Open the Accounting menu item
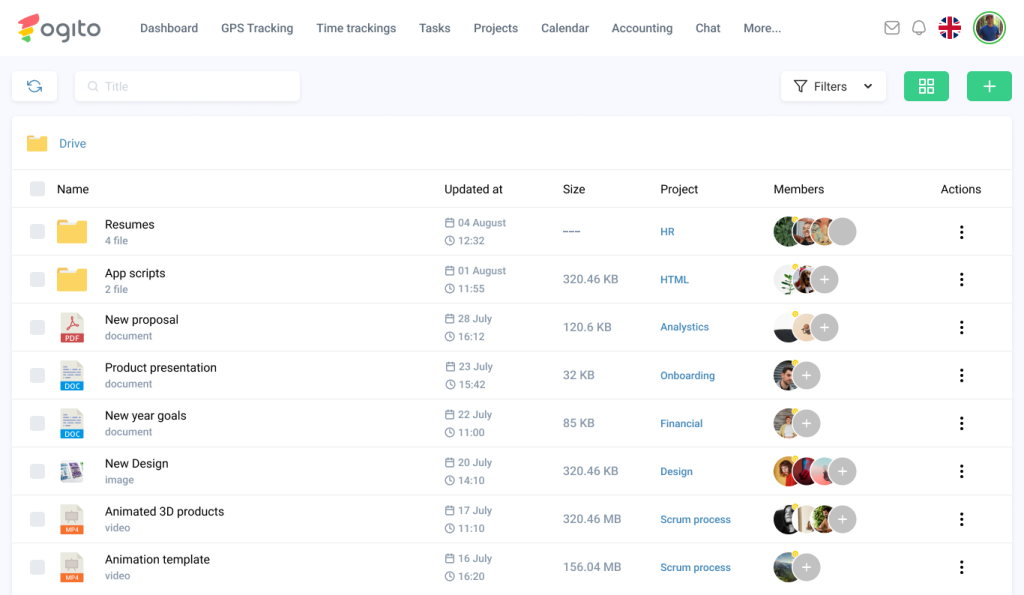 pyautogui.click(x=642, y=28)
